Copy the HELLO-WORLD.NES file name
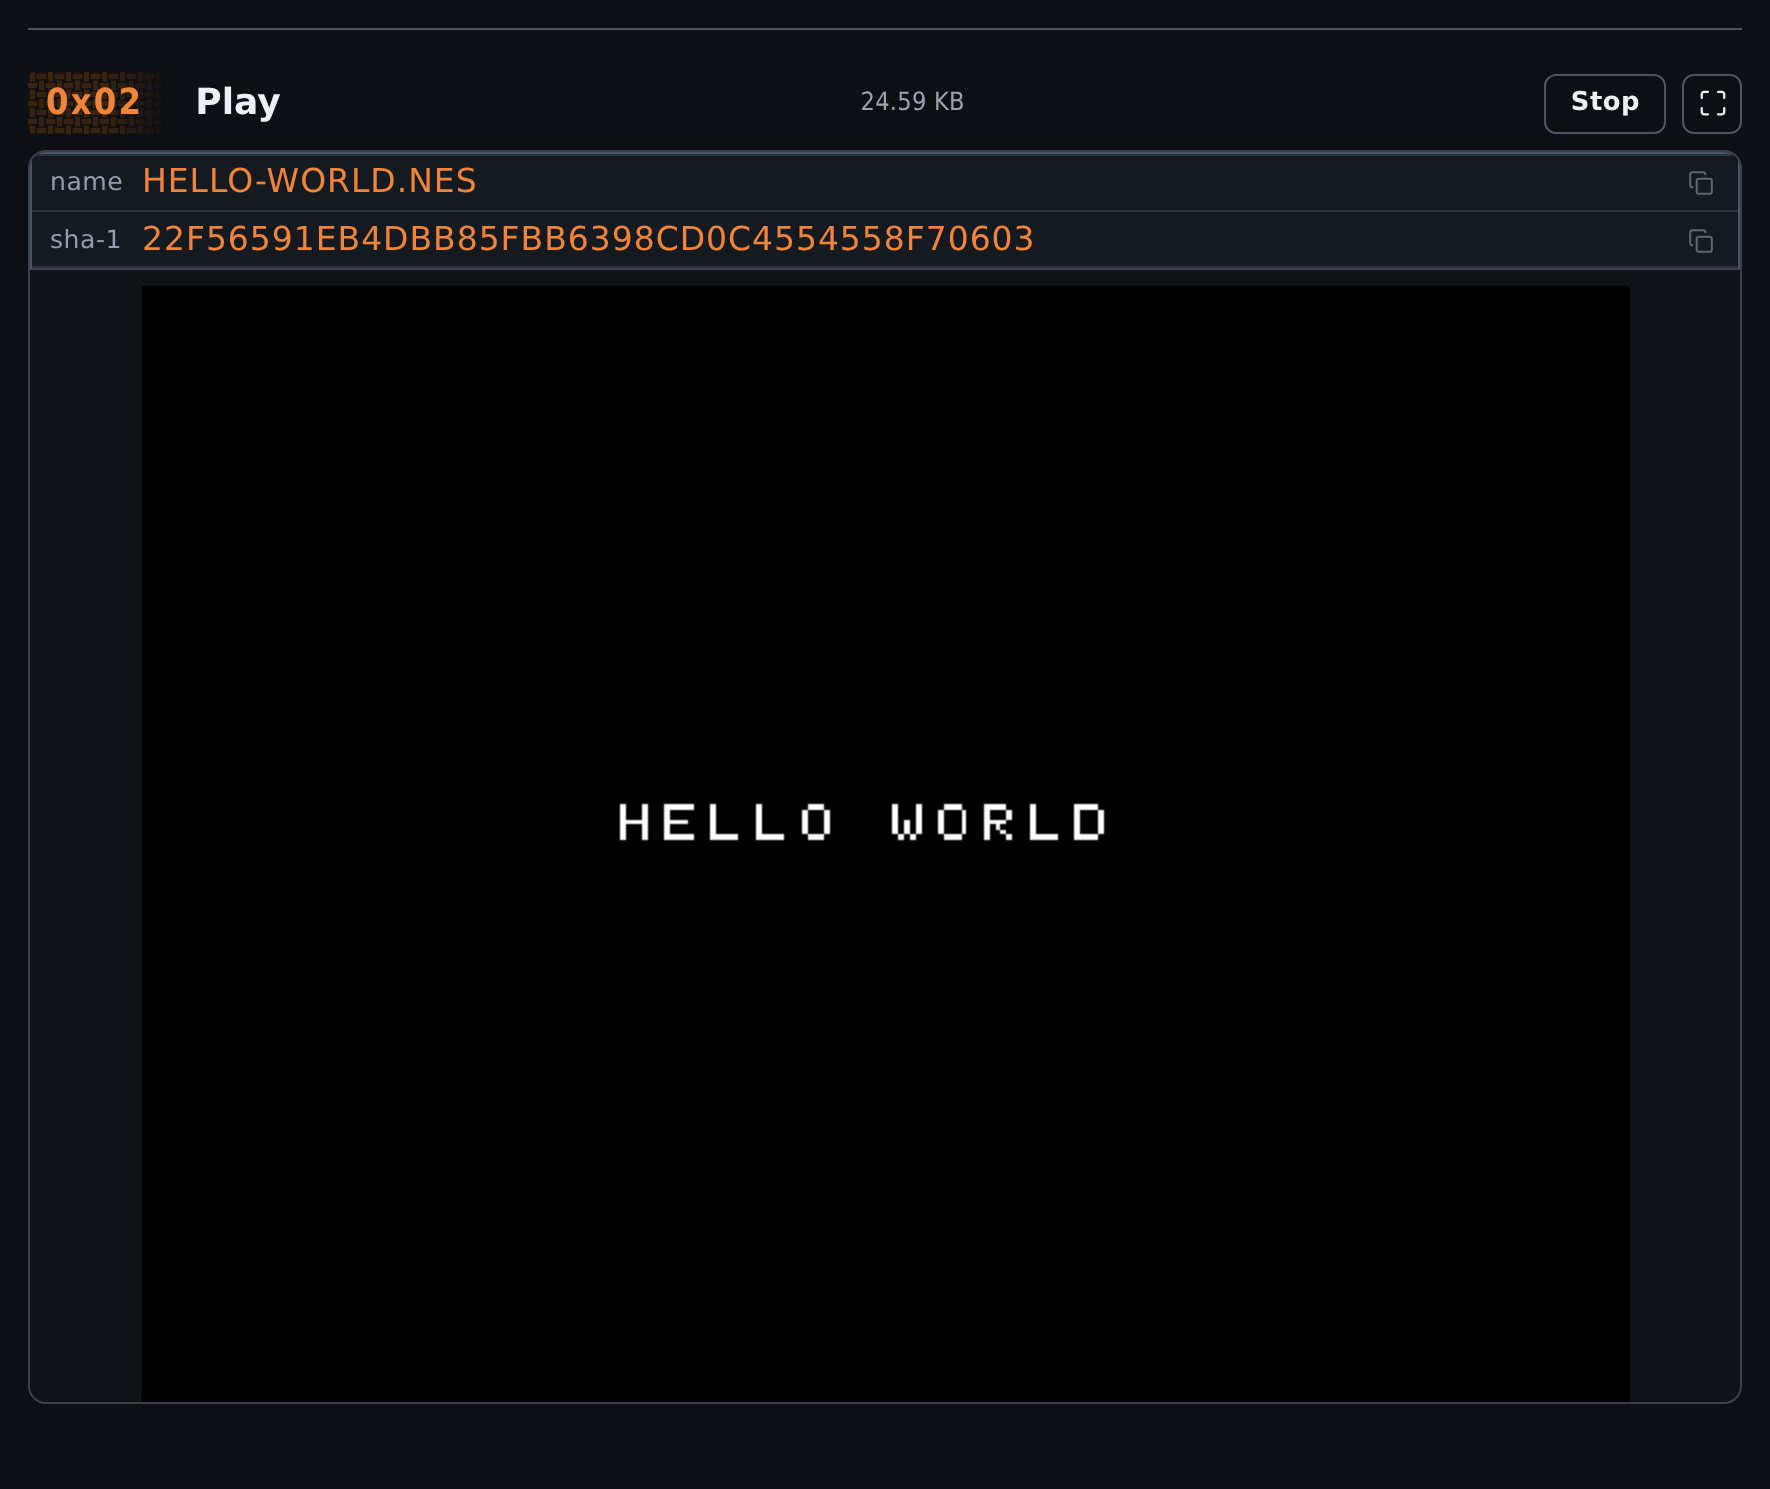This screenshot has width=1770, height=1489. tap(1701, 183)
